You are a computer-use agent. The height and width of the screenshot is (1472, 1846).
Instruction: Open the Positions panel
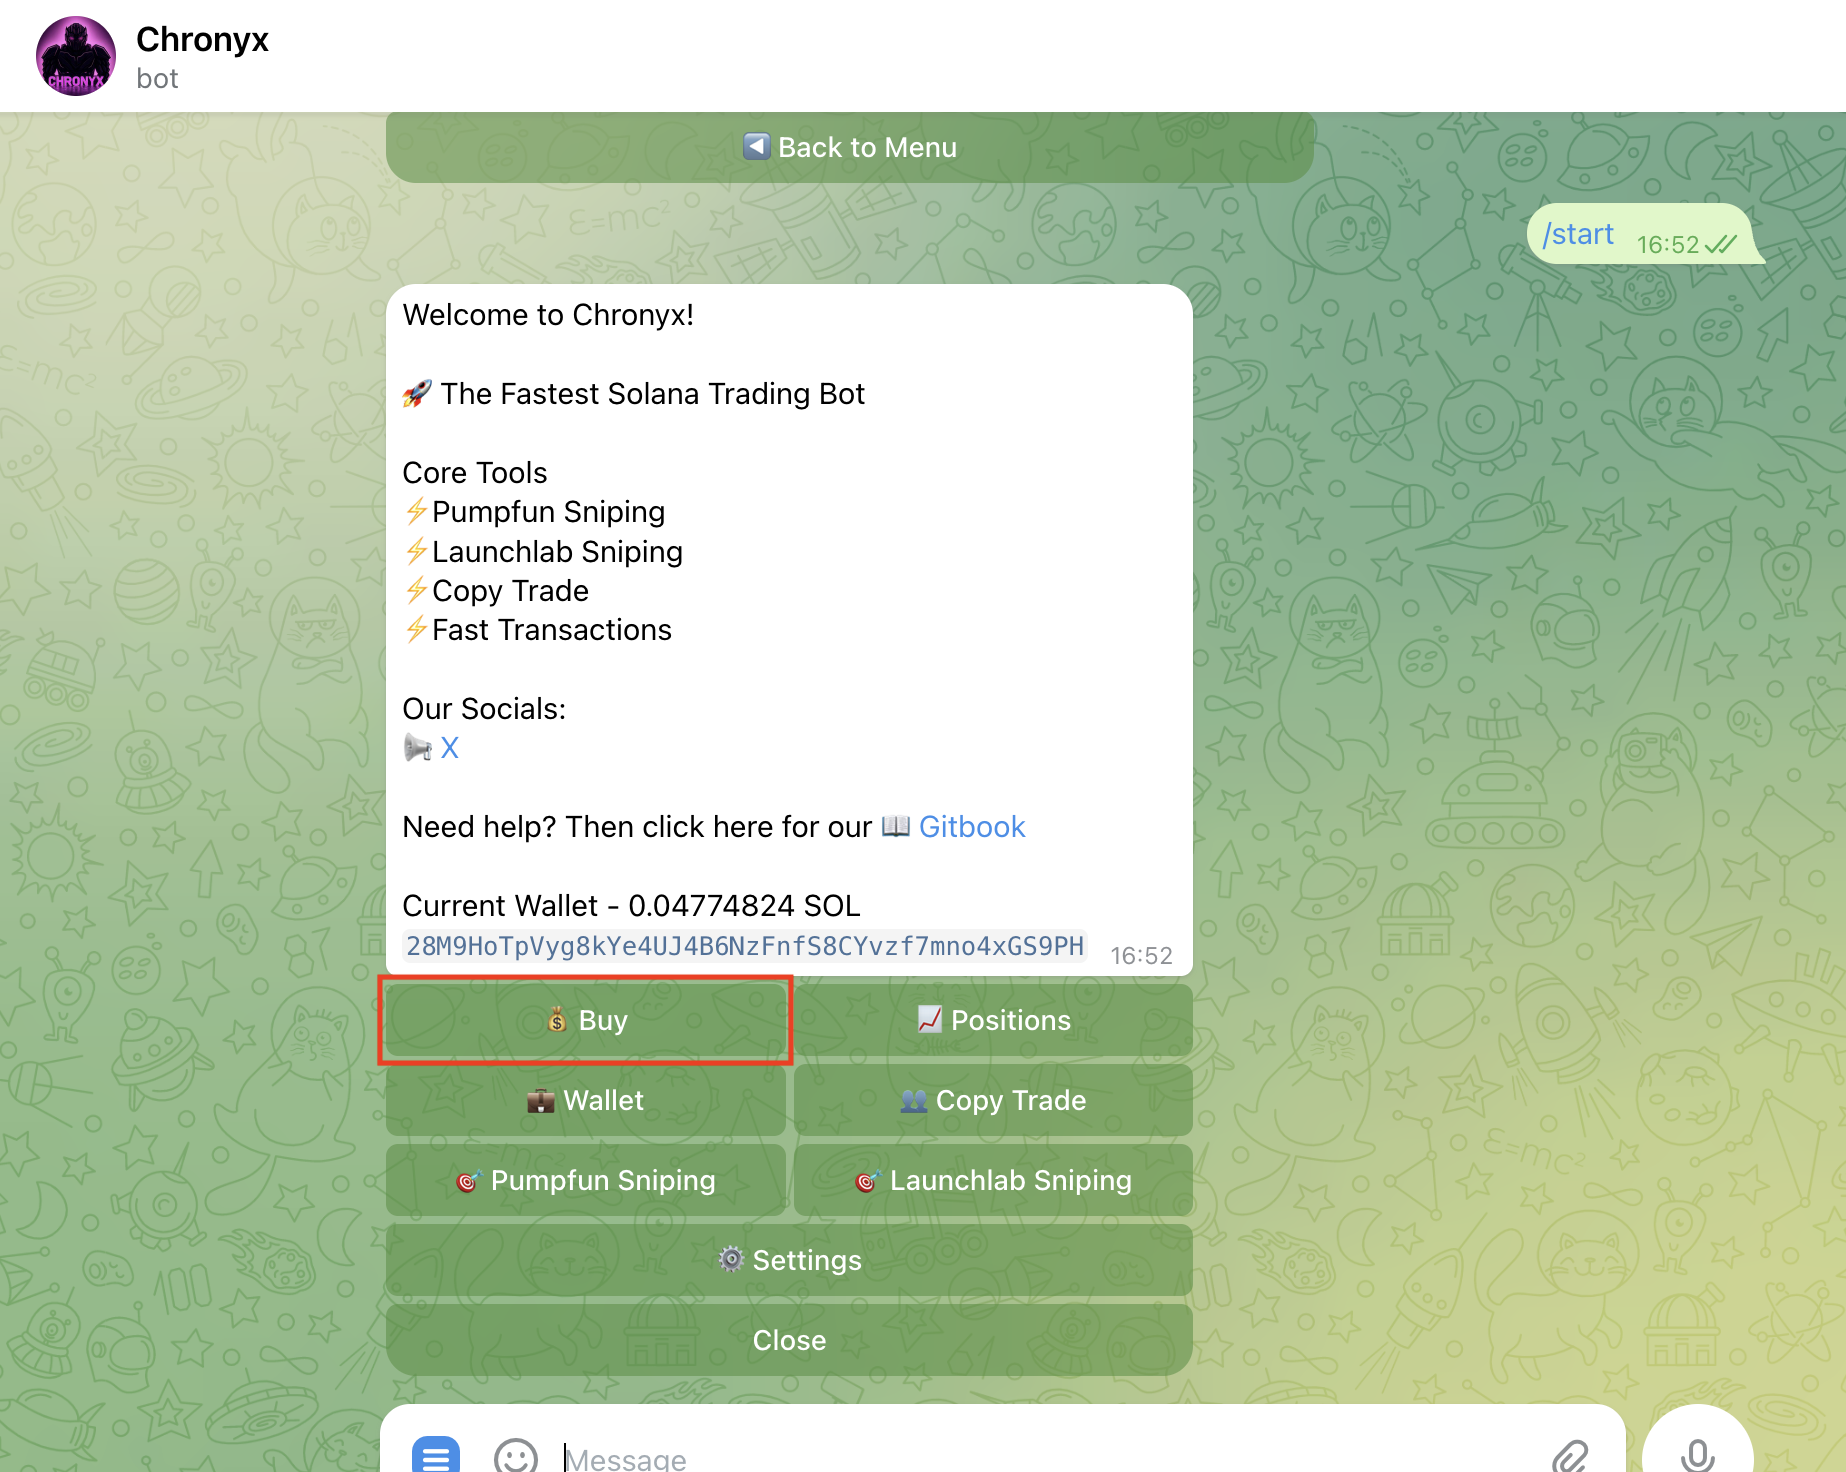[x=992, y=1020]
